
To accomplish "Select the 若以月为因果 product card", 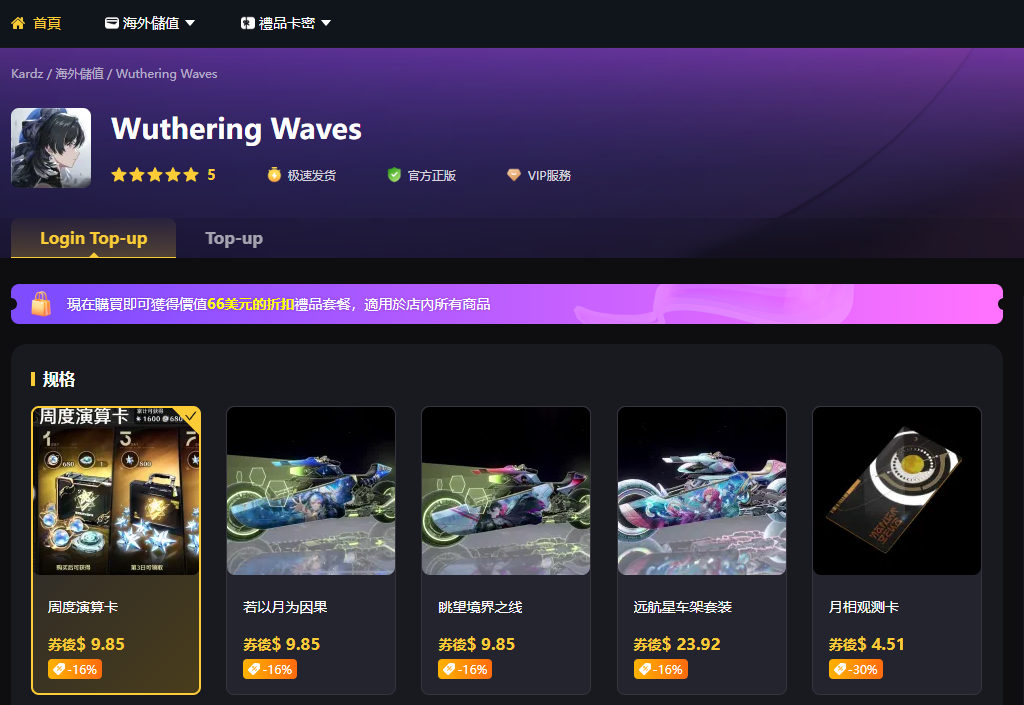I will (x=311, y=550).
